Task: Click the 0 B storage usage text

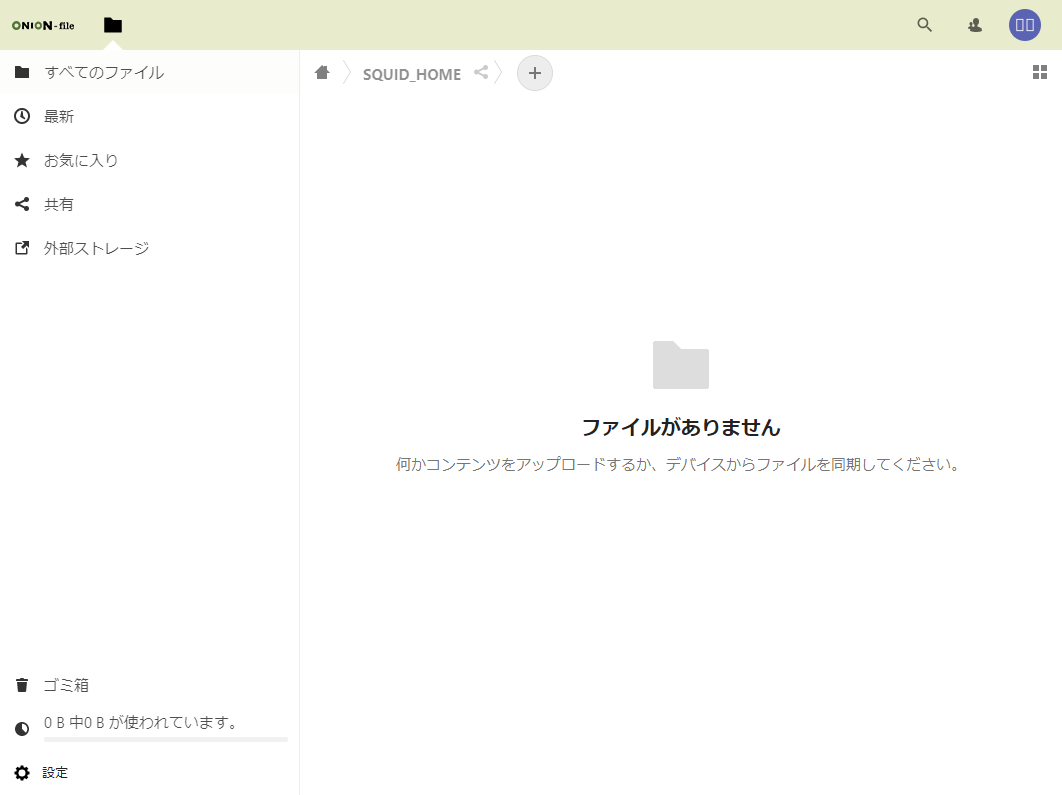Action: pos(141,722)
